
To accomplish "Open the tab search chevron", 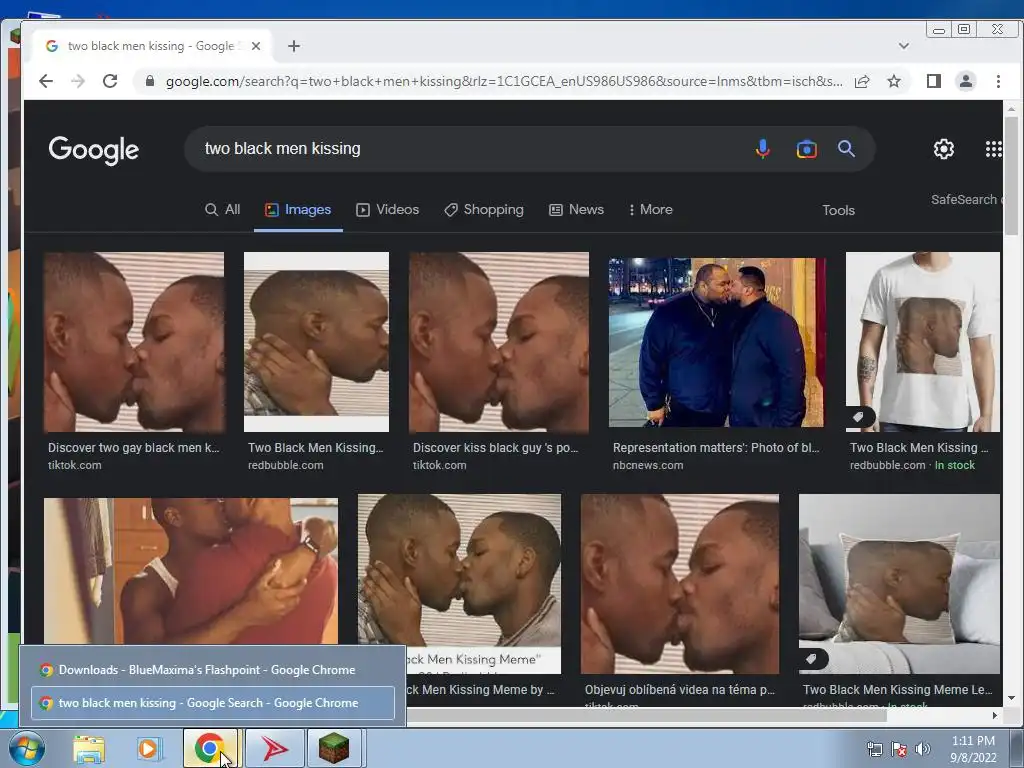I will click(904, 46).
